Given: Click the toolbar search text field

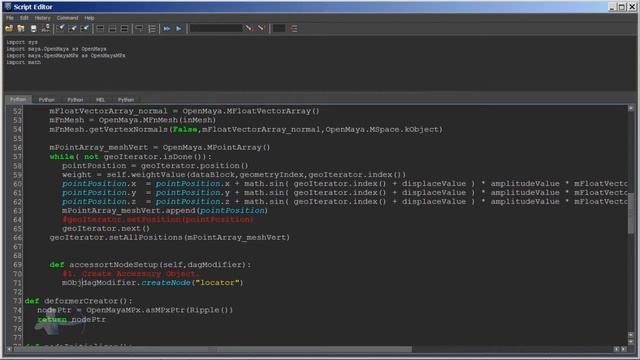Looking at the screenshot, I should coord(216,29).
